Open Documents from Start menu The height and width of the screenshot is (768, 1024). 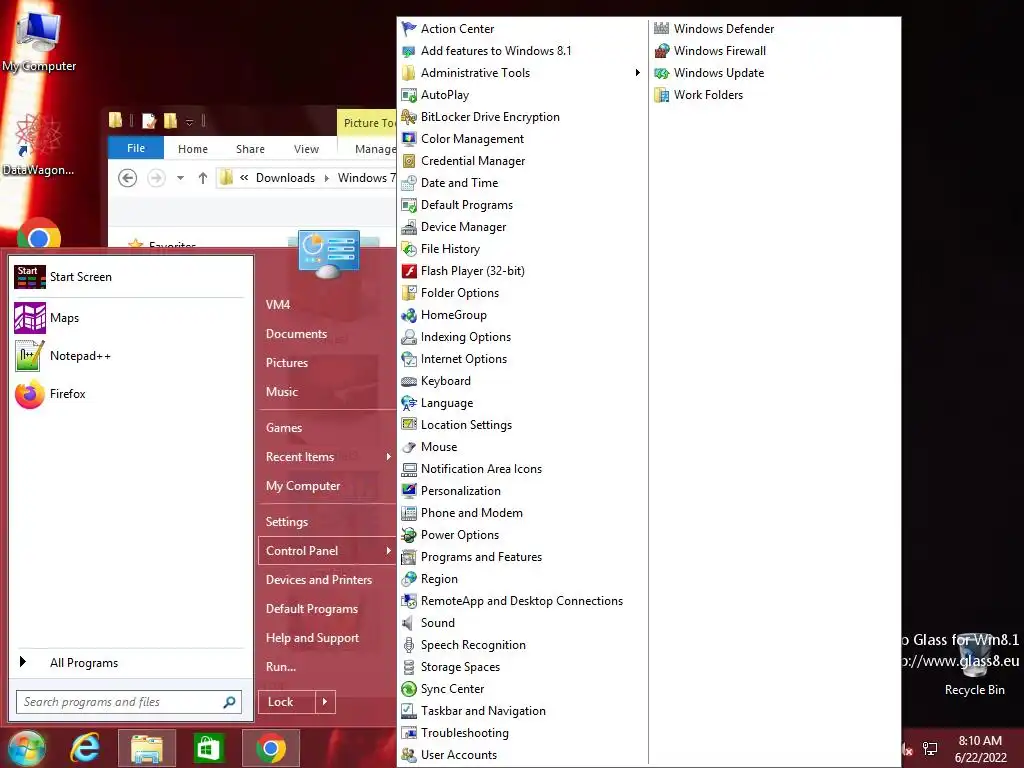pyautogui.click(x=296, y=334)
